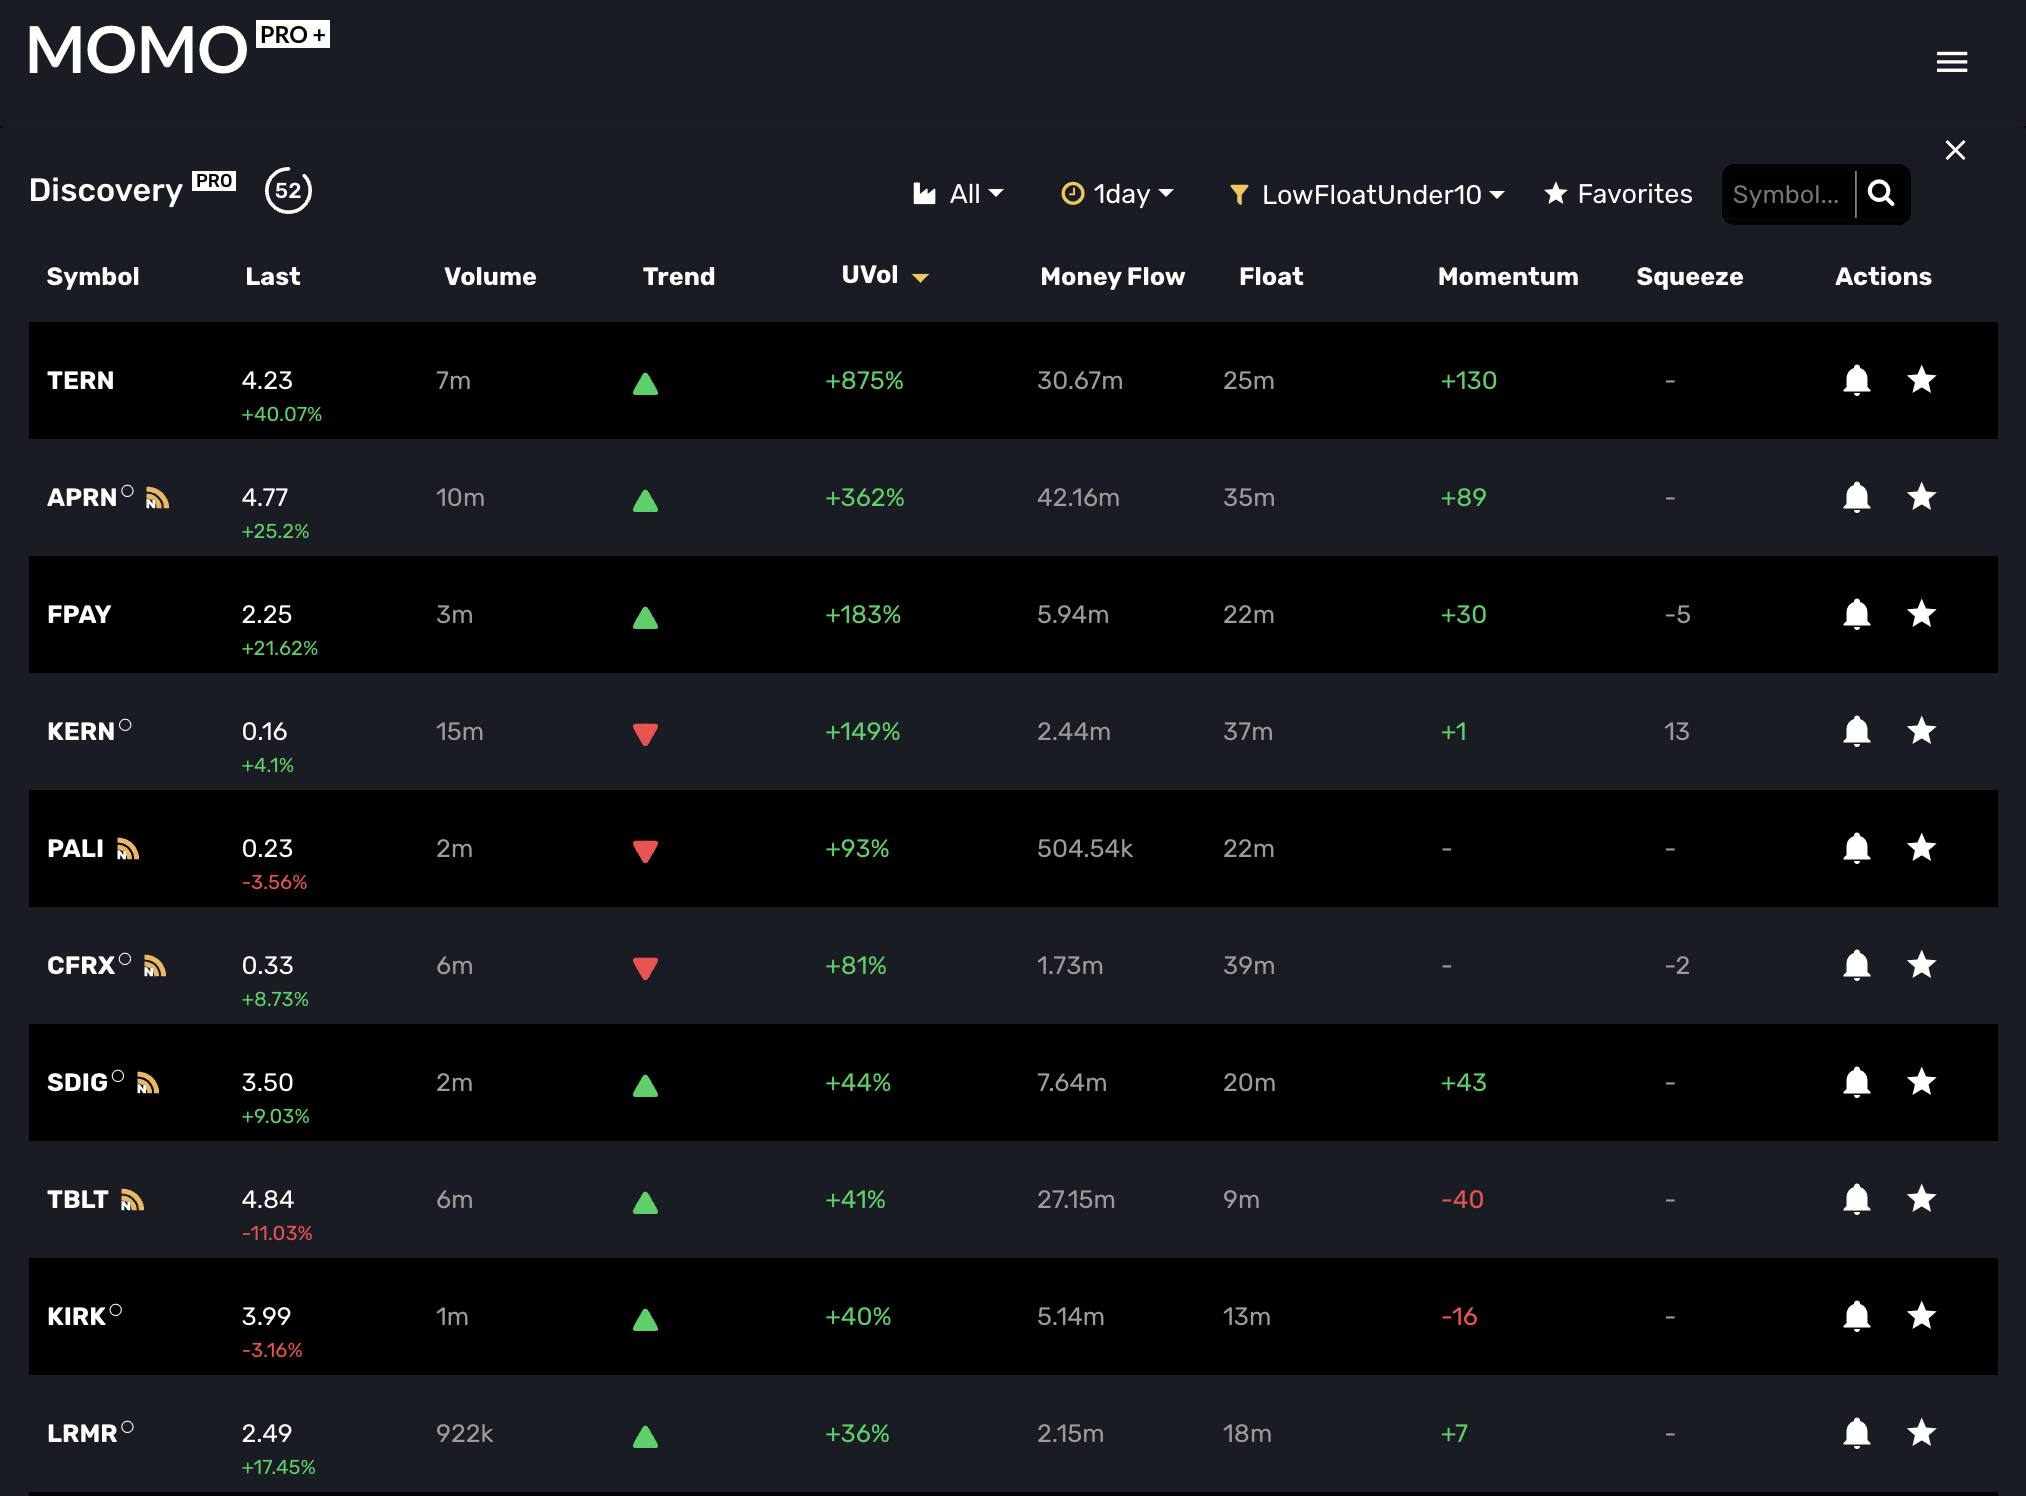Toggle favorite star for KERN
This screenshot has height=1496, width=2026.
click(1921, 731)
